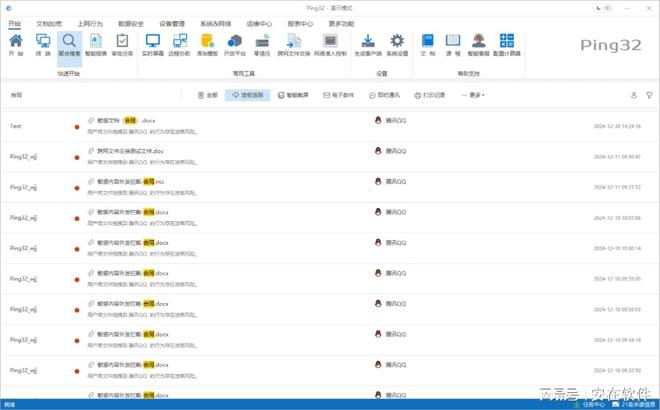Viewport: 660px width, 410px height.
Task: Click the 配置计算器 calculator icon
Action: 508,46
